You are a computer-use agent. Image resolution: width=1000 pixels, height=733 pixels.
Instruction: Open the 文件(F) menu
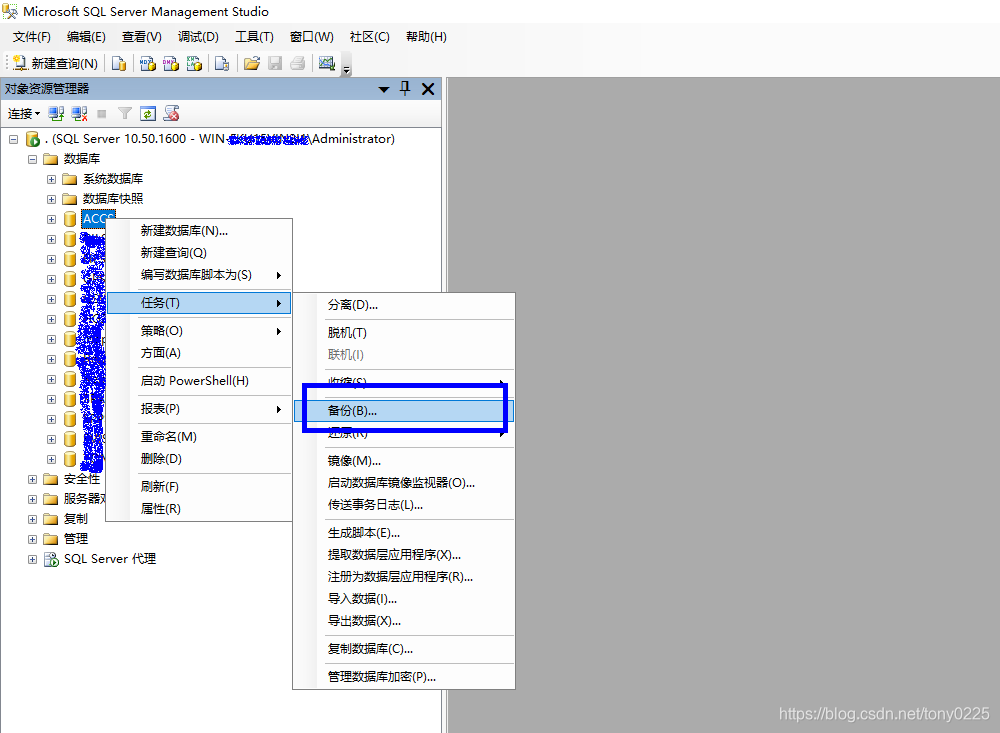(31, 37)
